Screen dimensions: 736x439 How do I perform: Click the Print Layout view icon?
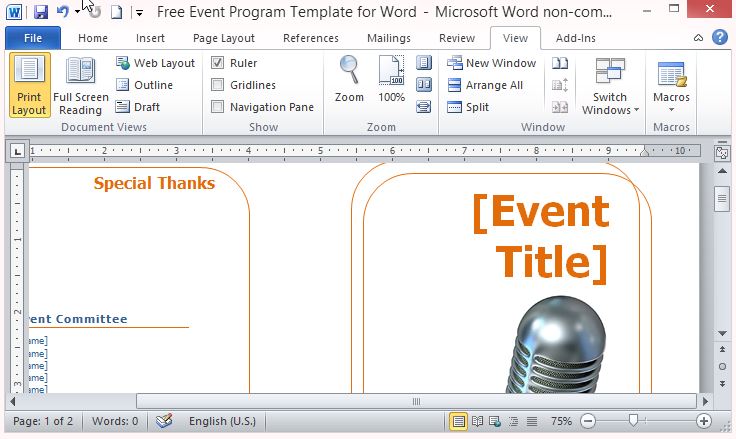click(29, 85)
